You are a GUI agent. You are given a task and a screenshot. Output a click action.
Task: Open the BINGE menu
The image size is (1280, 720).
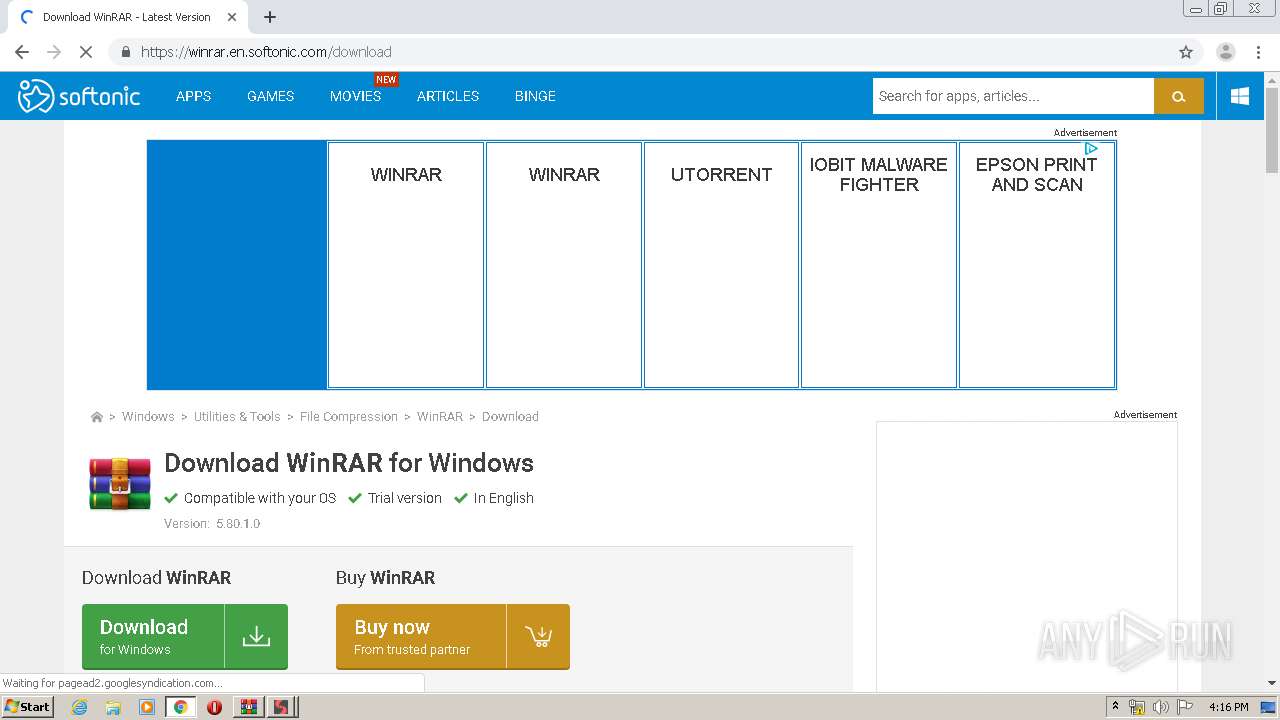[x=535, y=96]
